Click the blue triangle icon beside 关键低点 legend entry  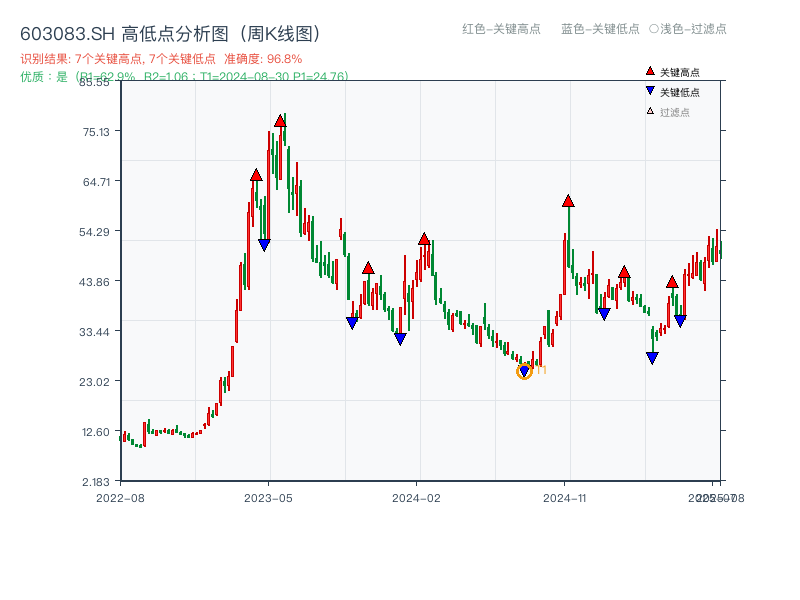[x=650, y=90]
